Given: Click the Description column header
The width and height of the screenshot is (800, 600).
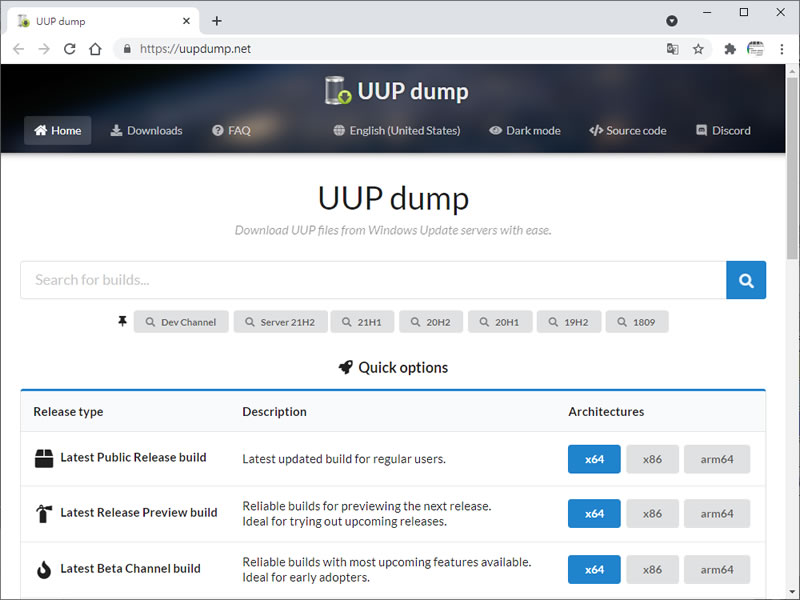Looking at the screenshot, I should pyautogui.click(x=274, y=412).
